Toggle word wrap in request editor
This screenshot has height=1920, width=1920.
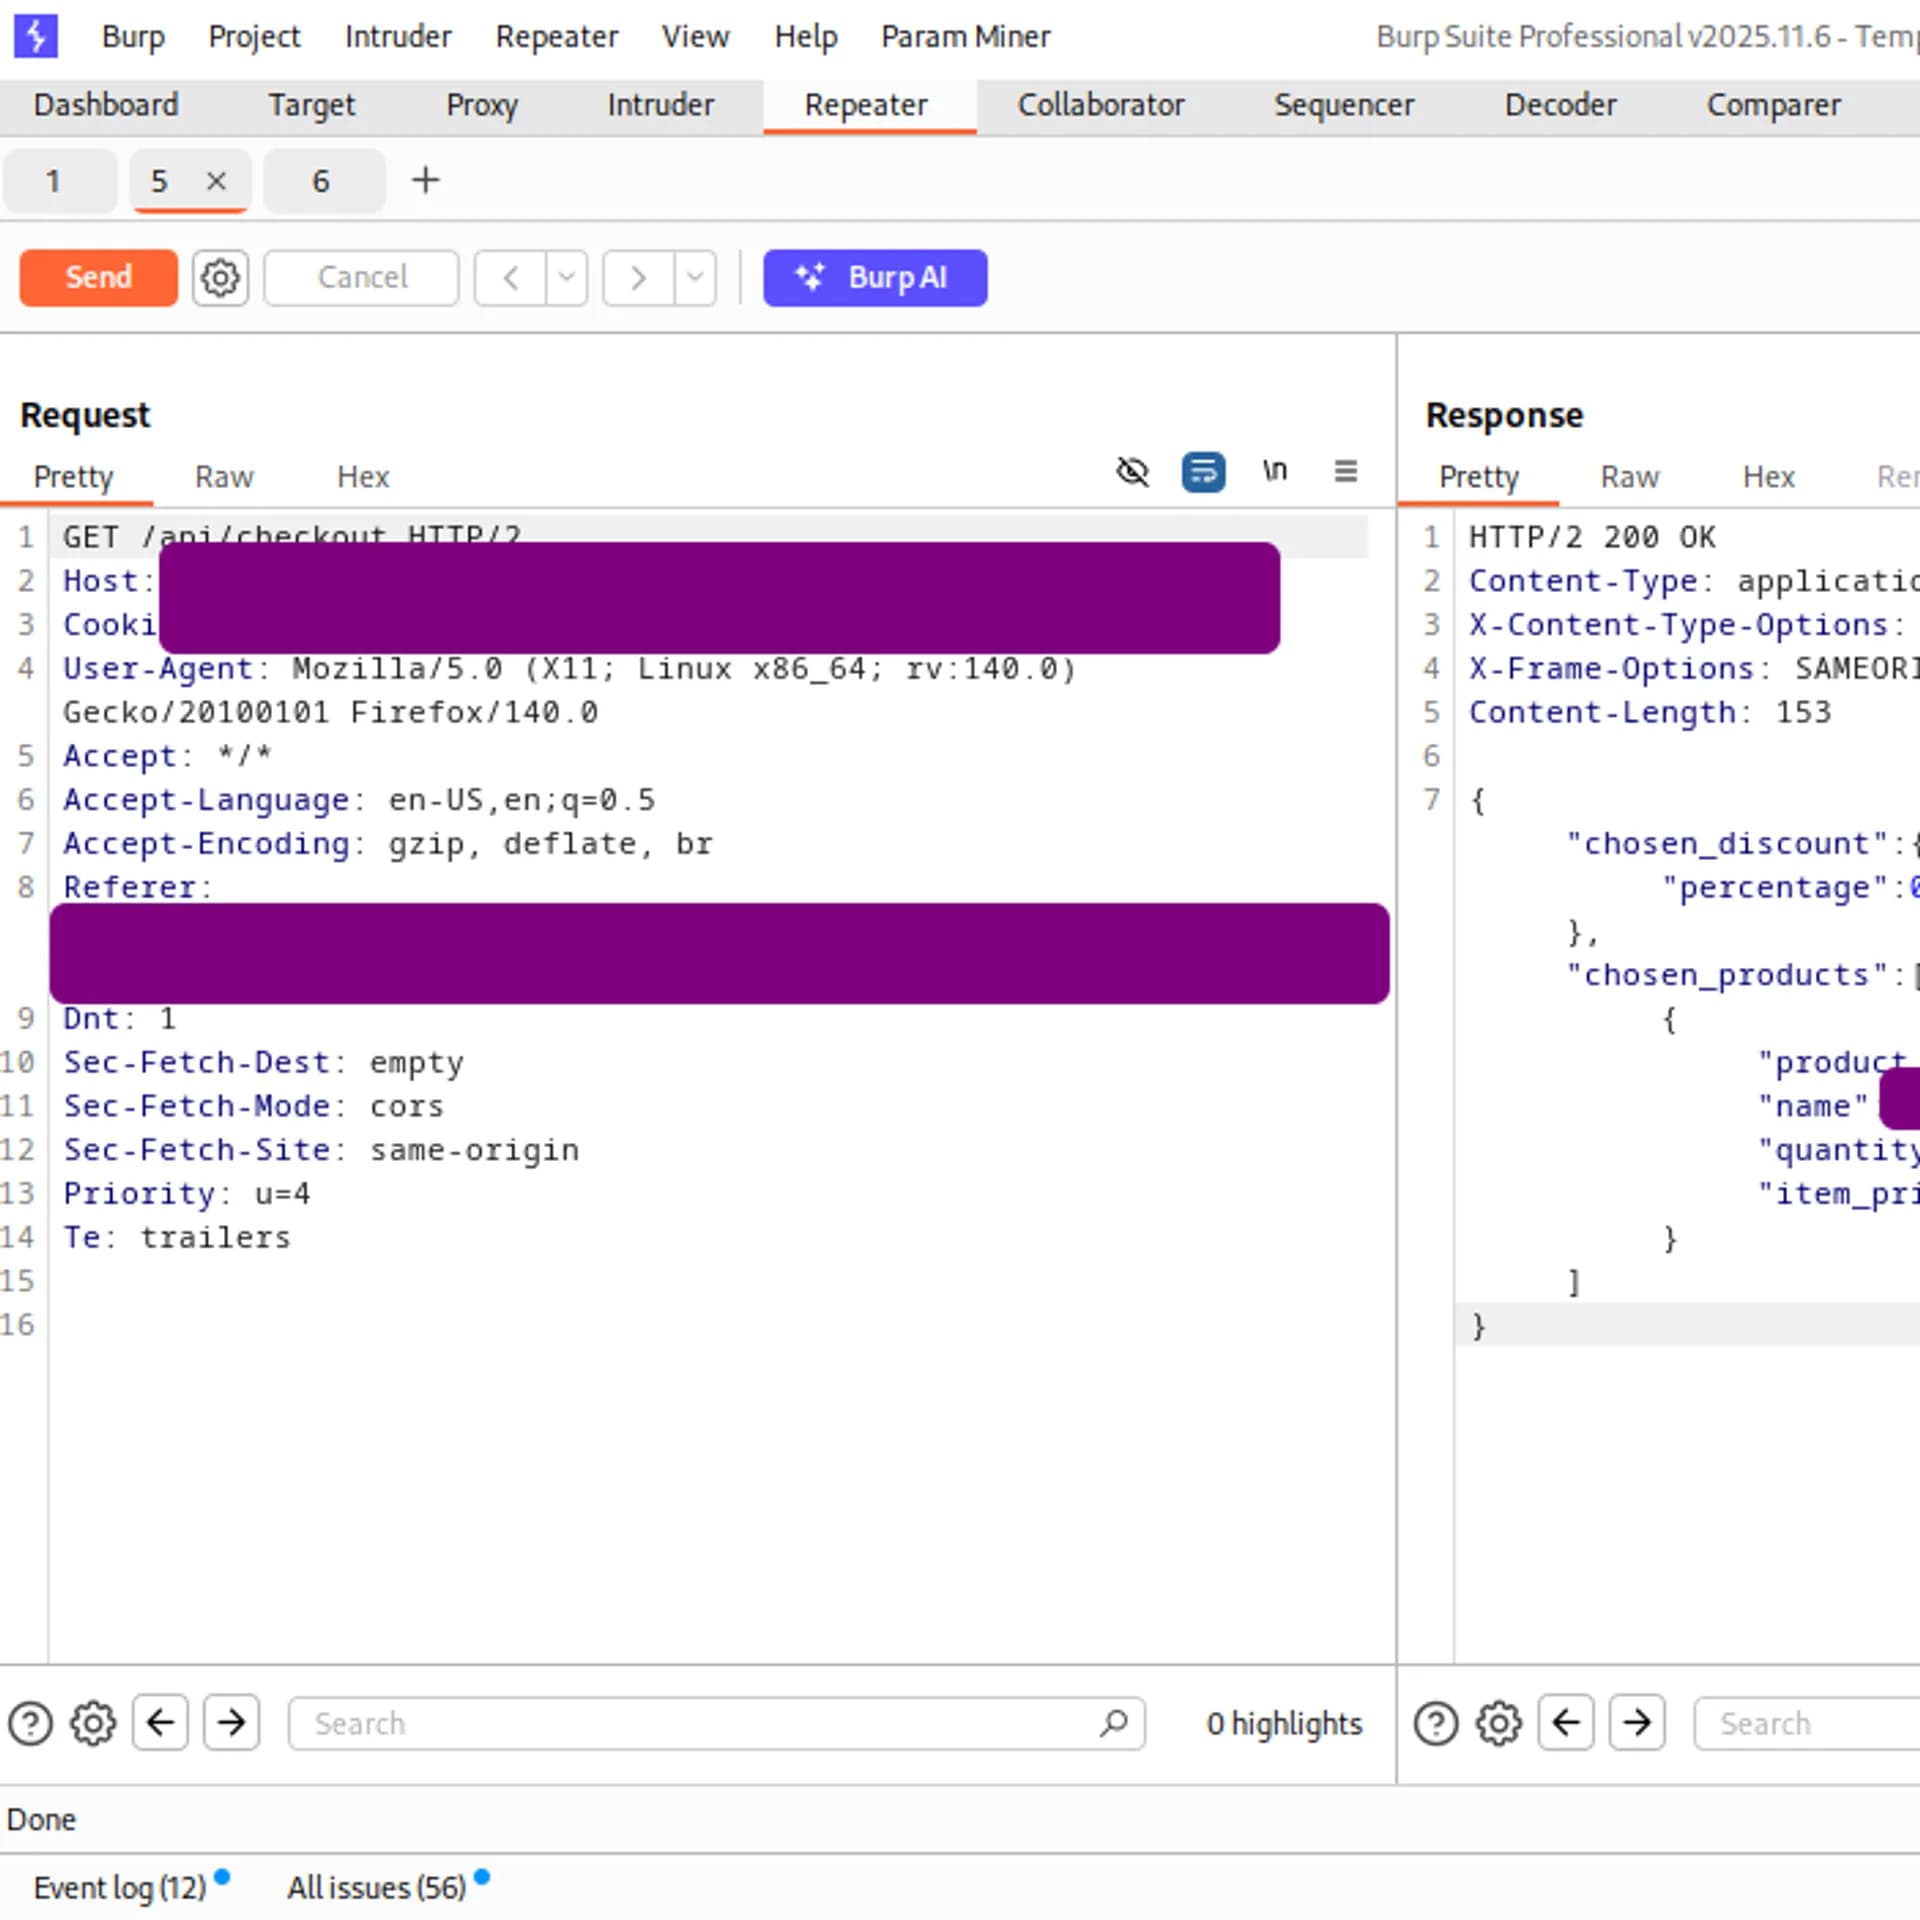1203,471
